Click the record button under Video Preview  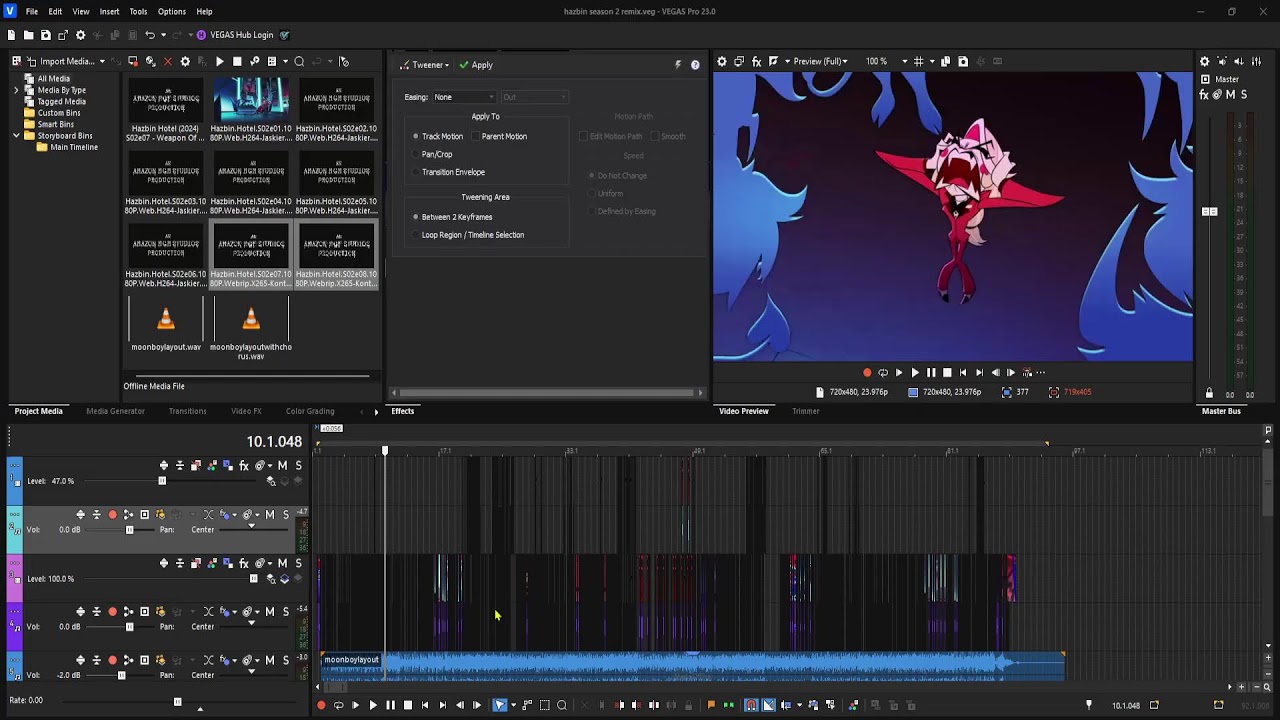(x=867, y=372)
